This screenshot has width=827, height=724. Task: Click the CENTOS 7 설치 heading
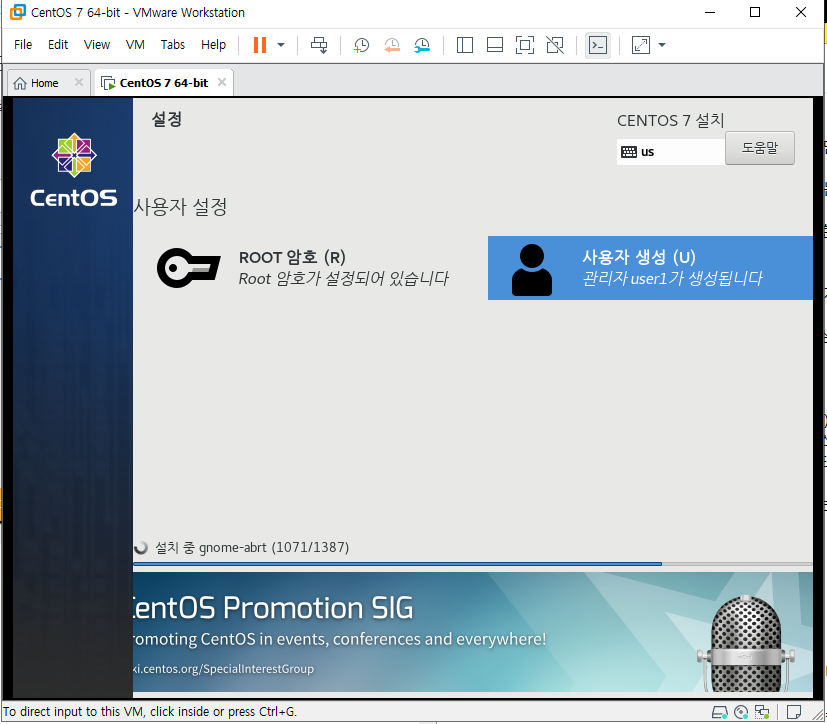[670, 120]
